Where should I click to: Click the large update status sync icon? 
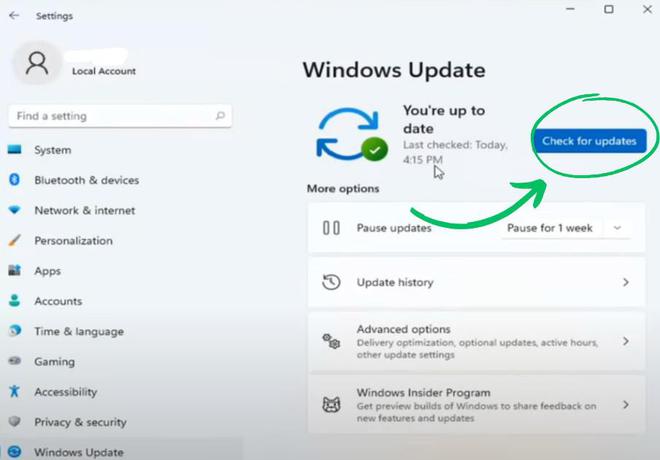[x=352, y=135]
